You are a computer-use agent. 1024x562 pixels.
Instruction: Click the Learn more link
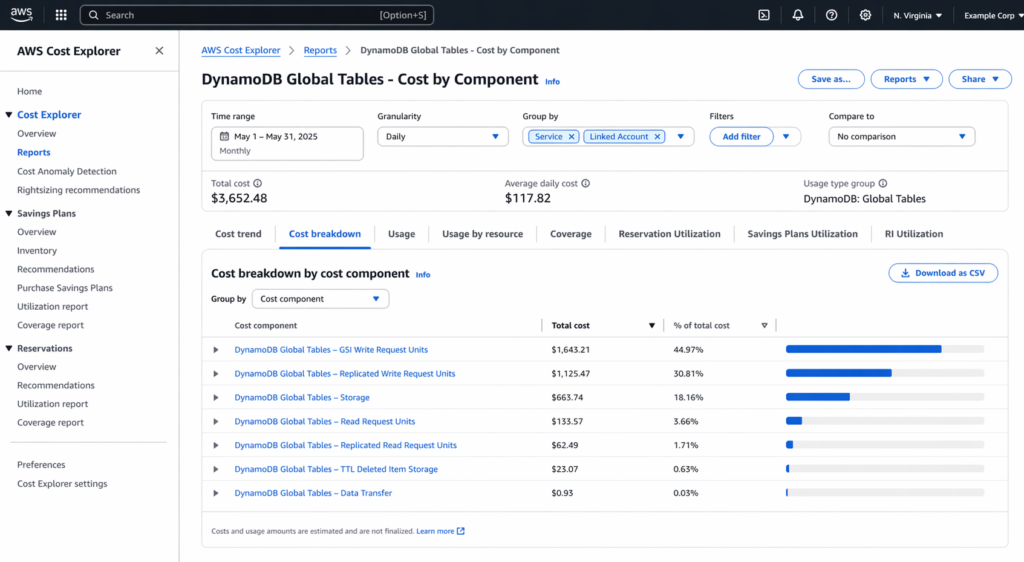click(435, 531)
